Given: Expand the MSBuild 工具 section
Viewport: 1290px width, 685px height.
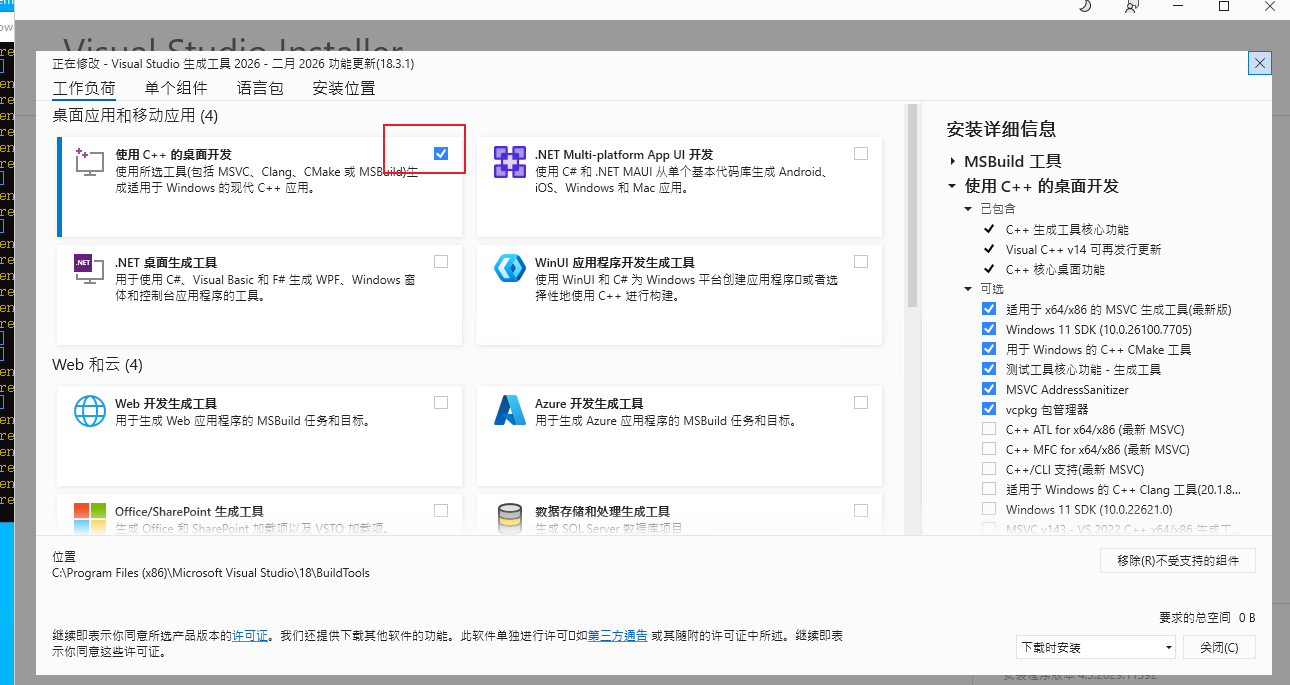Looking at the screenshot, I should point(953,161).
